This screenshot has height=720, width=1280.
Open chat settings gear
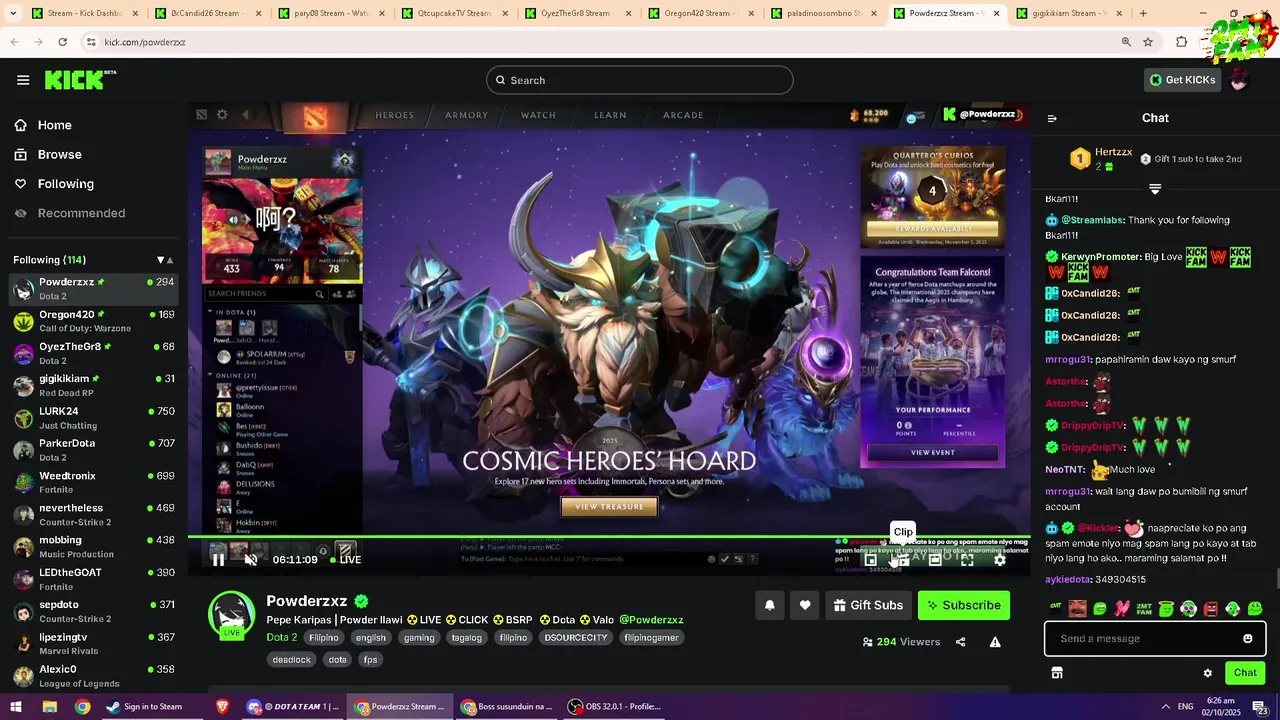[x=1207, y=673]
